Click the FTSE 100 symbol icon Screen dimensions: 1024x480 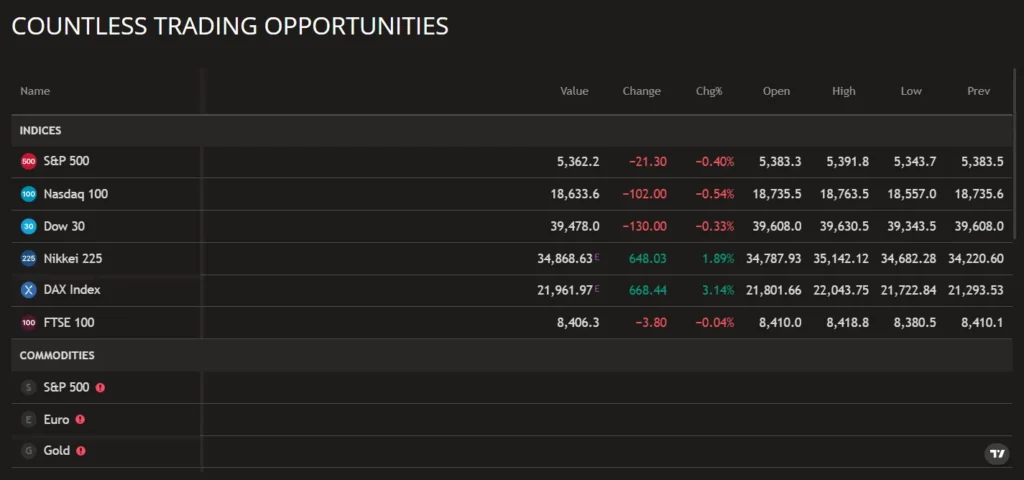pyautogui.click(x=28, y=323)
